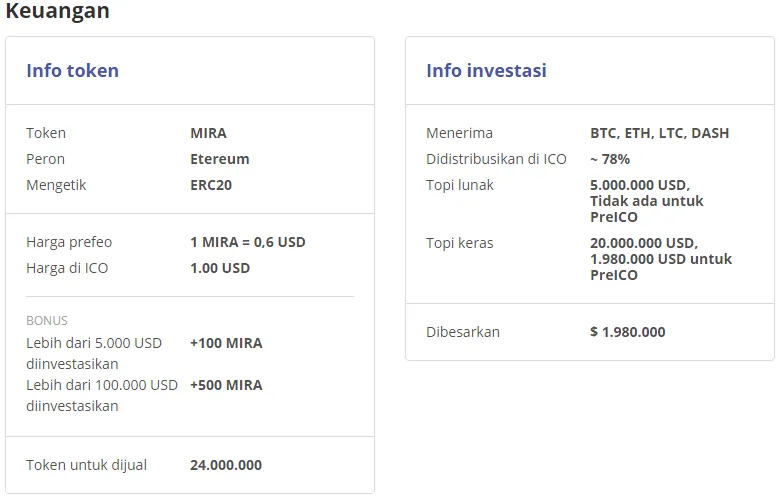The width and height of the screenshot is (779, 500).
Task: Click the Info investasi panel title
Action: pyautogui.click(x=486, y=70)
